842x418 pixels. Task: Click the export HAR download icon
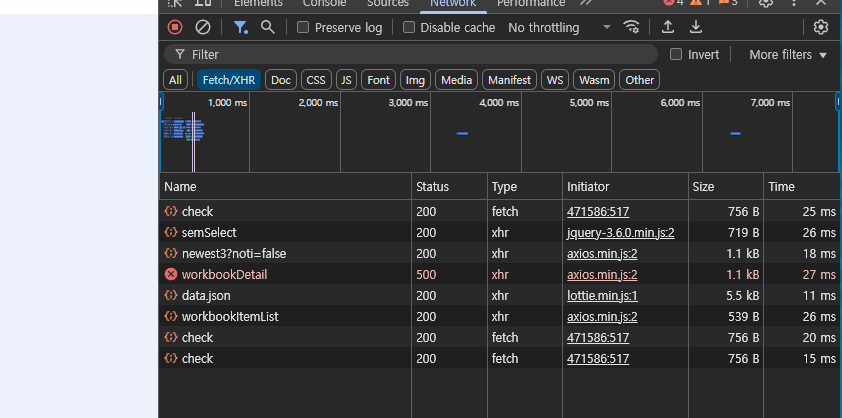[x=696, y=27]
